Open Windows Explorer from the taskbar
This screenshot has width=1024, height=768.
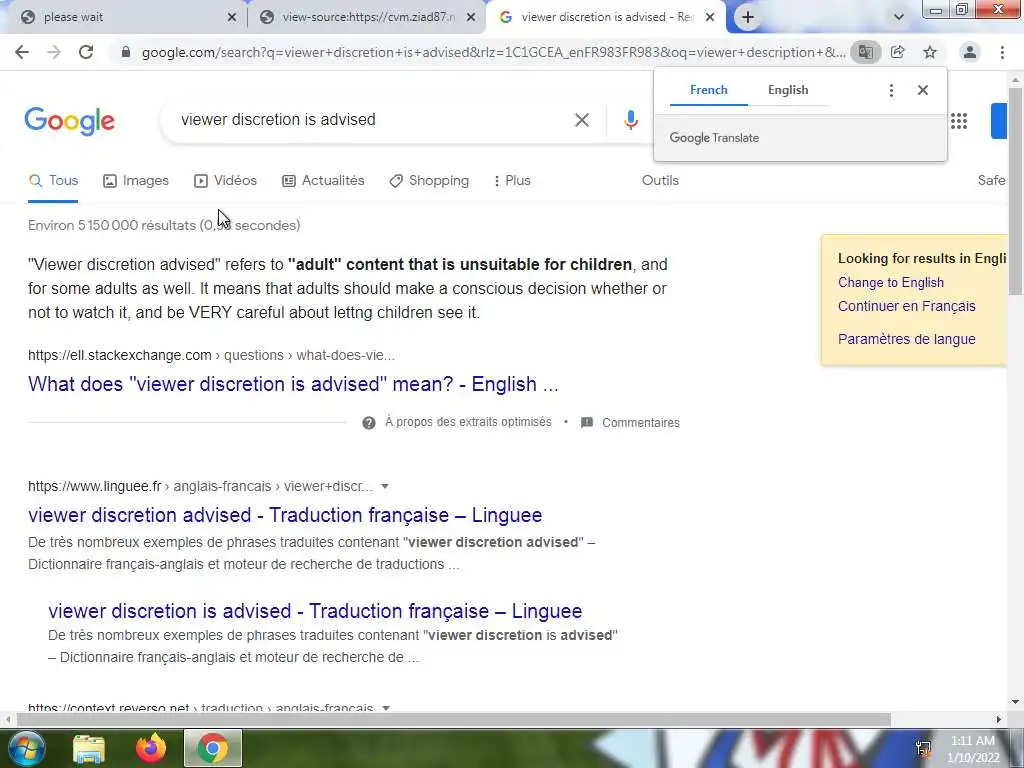click(89, 748)
